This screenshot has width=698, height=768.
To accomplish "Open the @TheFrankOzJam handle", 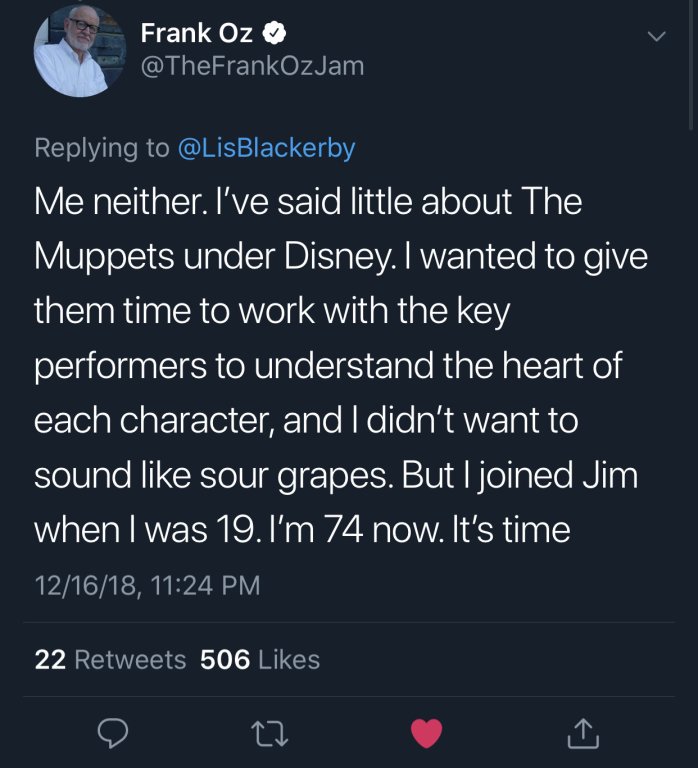I will [x=252, y=66].
